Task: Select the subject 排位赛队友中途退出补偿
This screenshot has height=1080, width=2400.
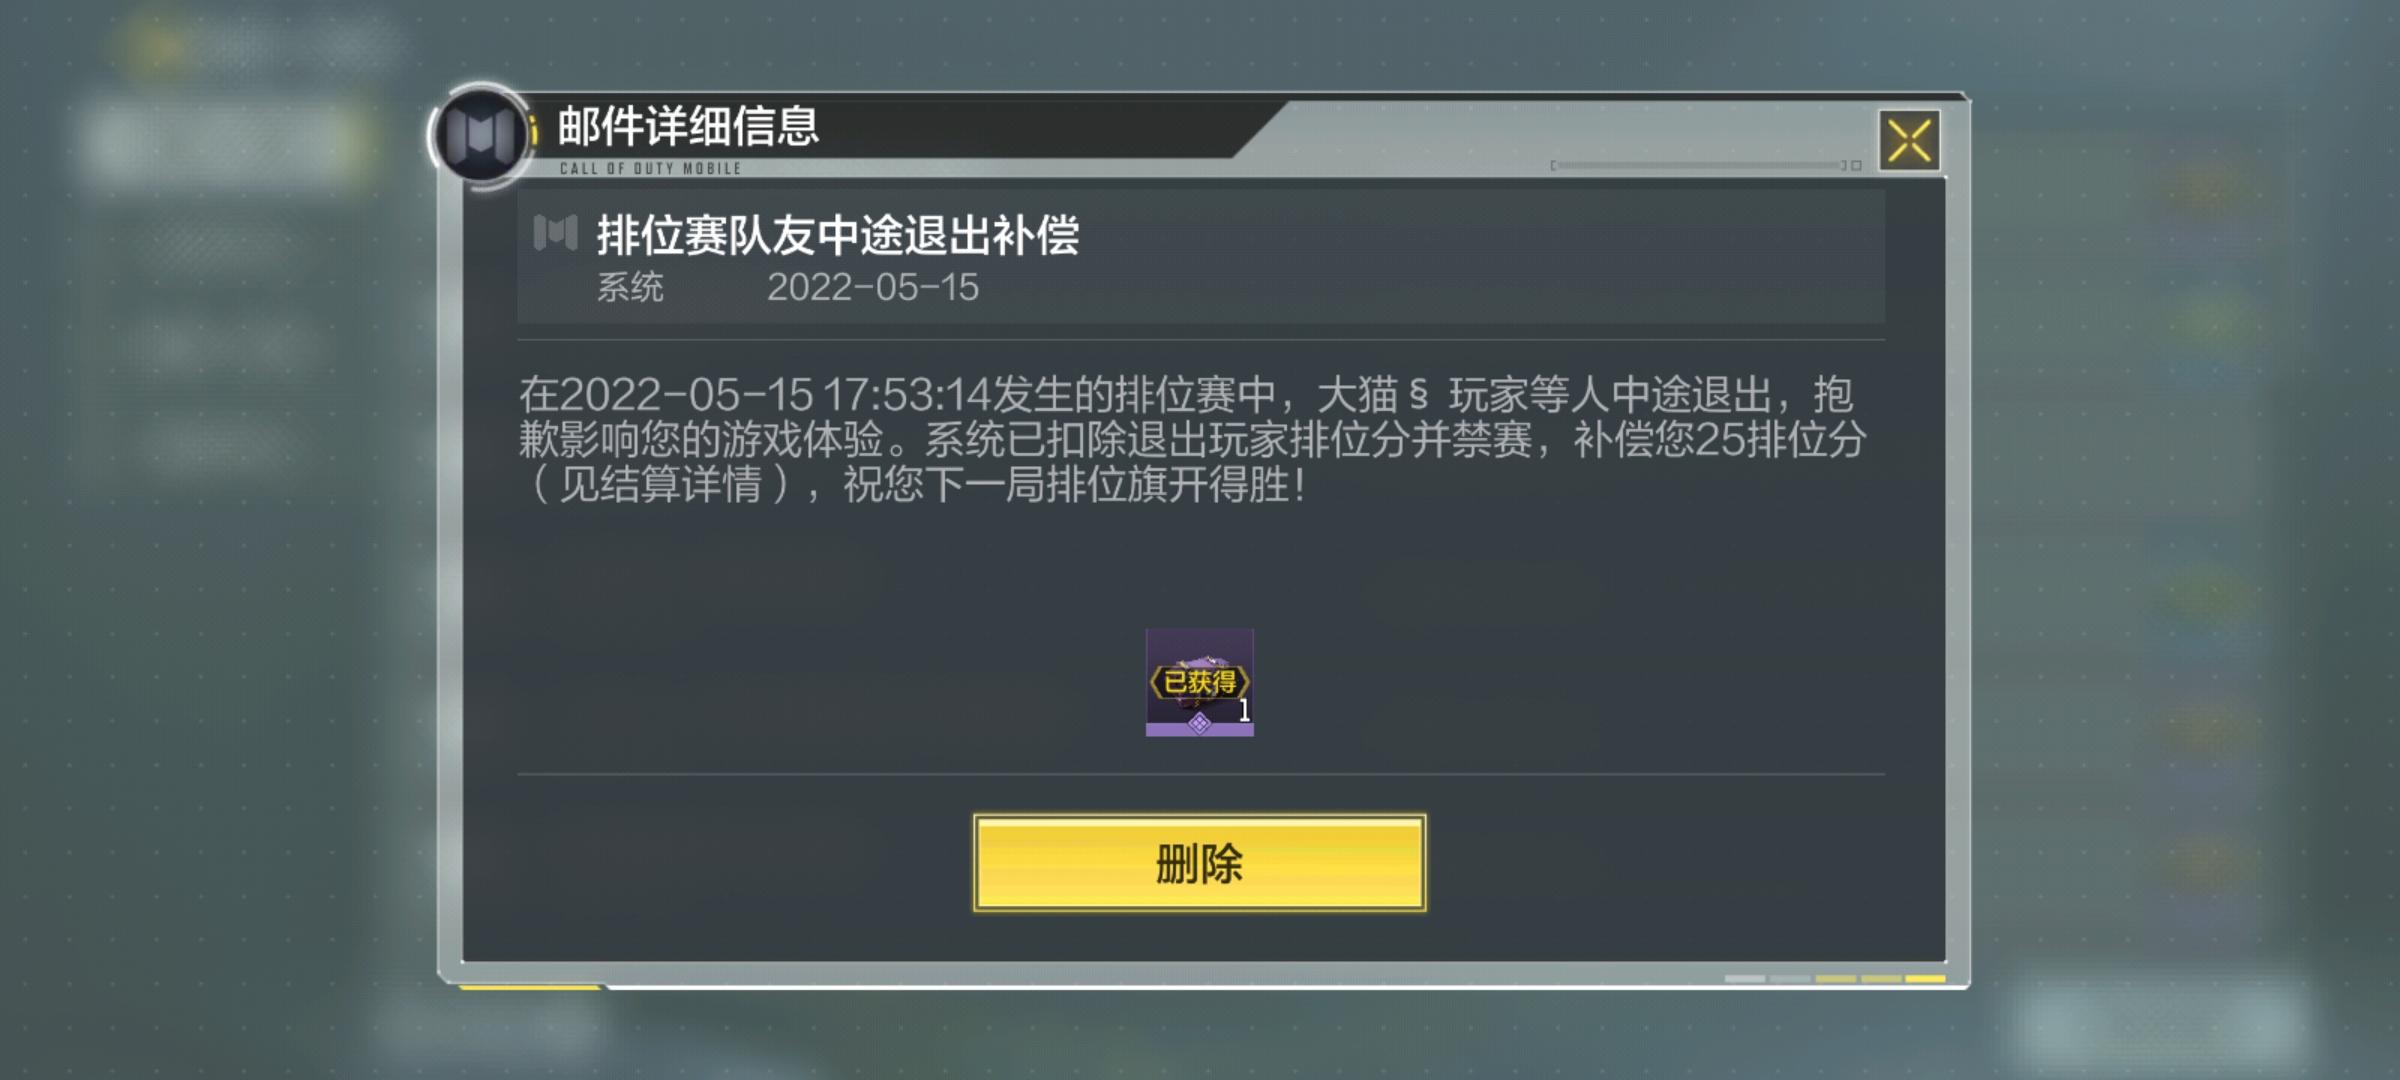Action: [x=838, y=235]
